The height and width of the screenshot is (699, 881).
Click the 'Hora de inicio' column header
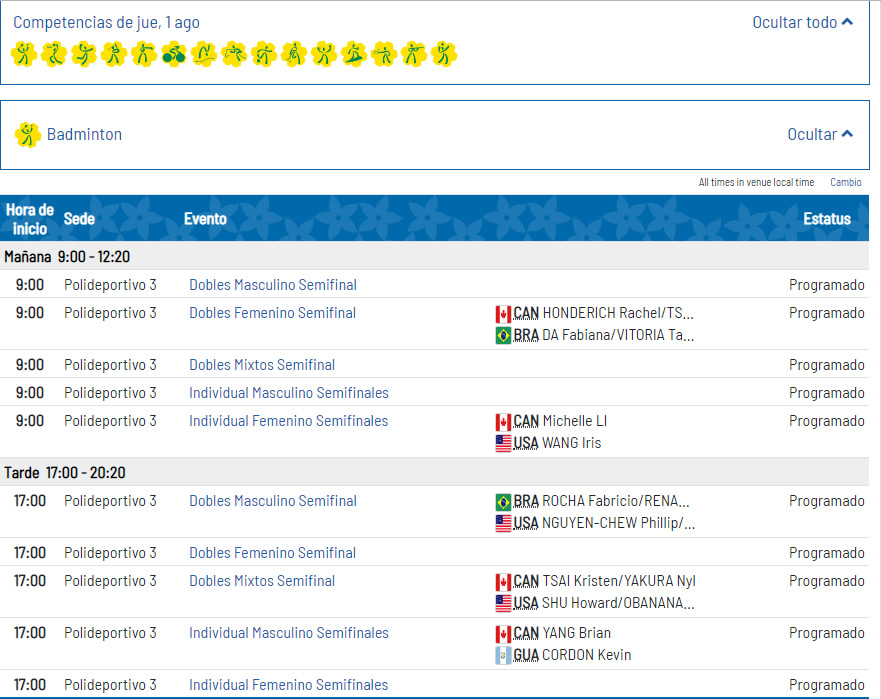click(30, 219)
